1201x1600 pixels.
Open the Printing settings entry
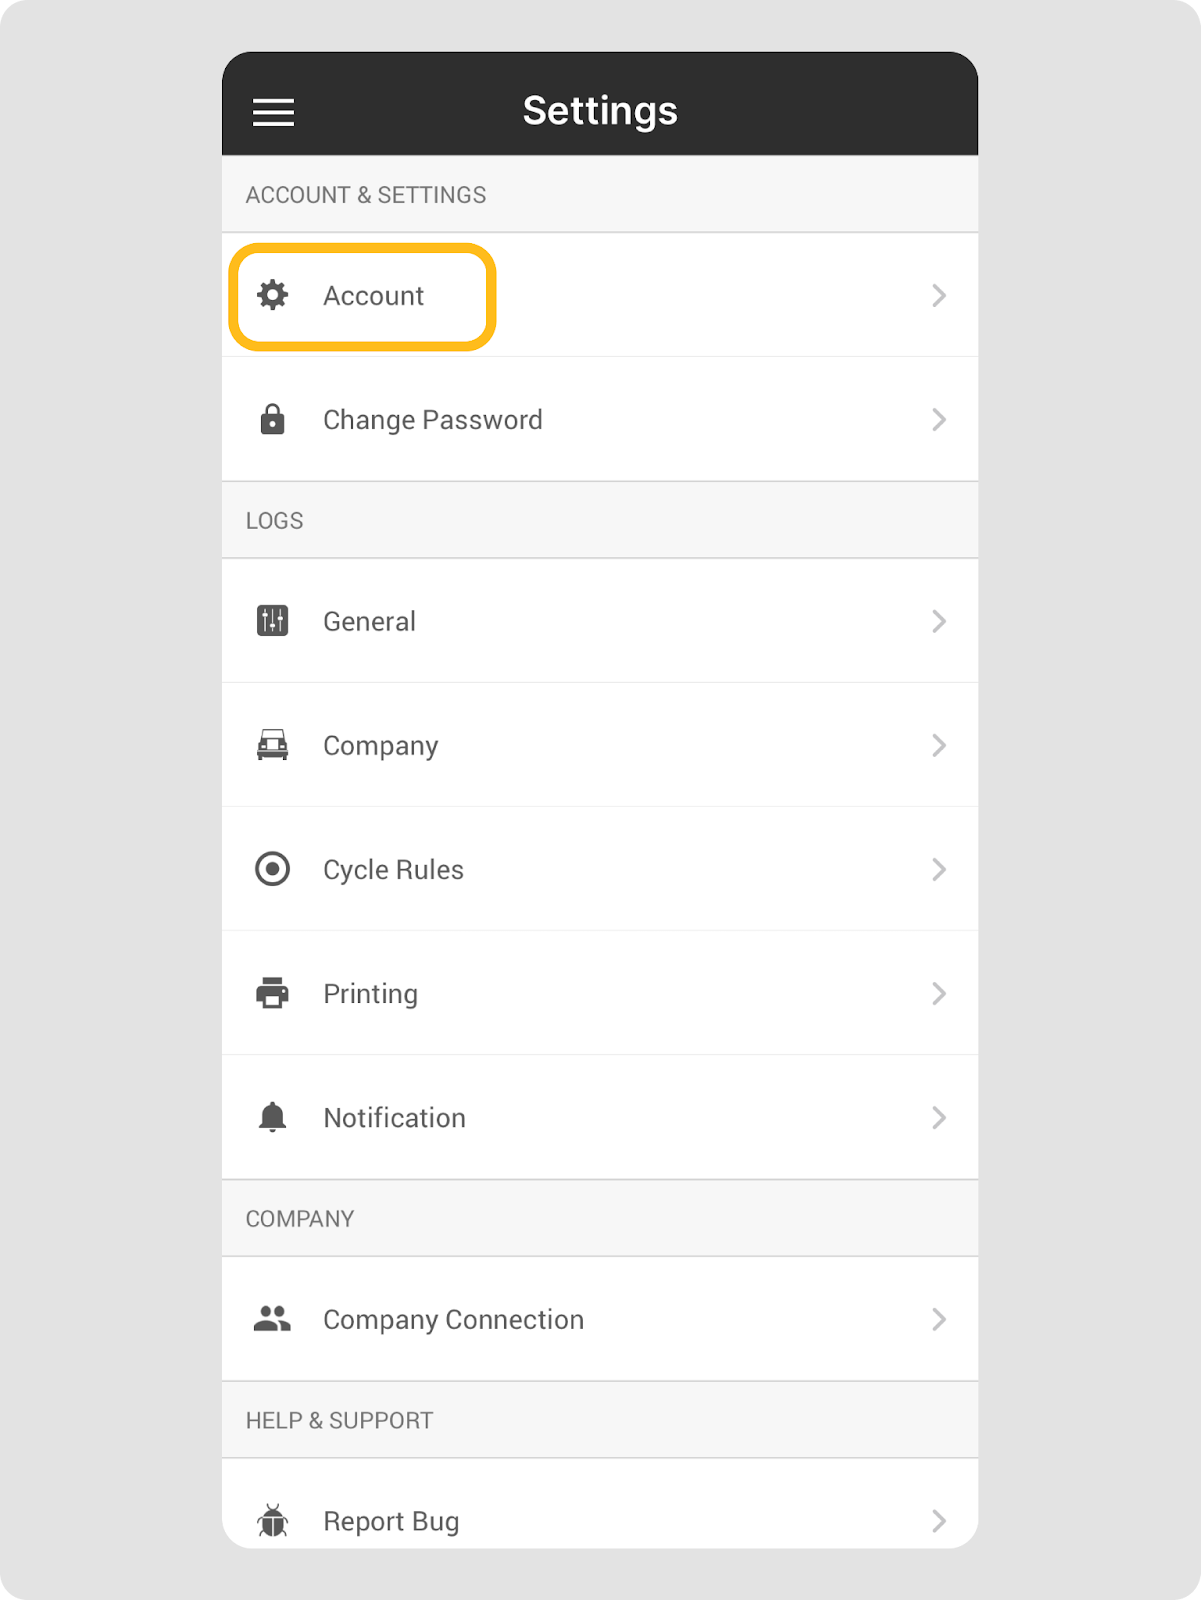(x=370, y=994)
